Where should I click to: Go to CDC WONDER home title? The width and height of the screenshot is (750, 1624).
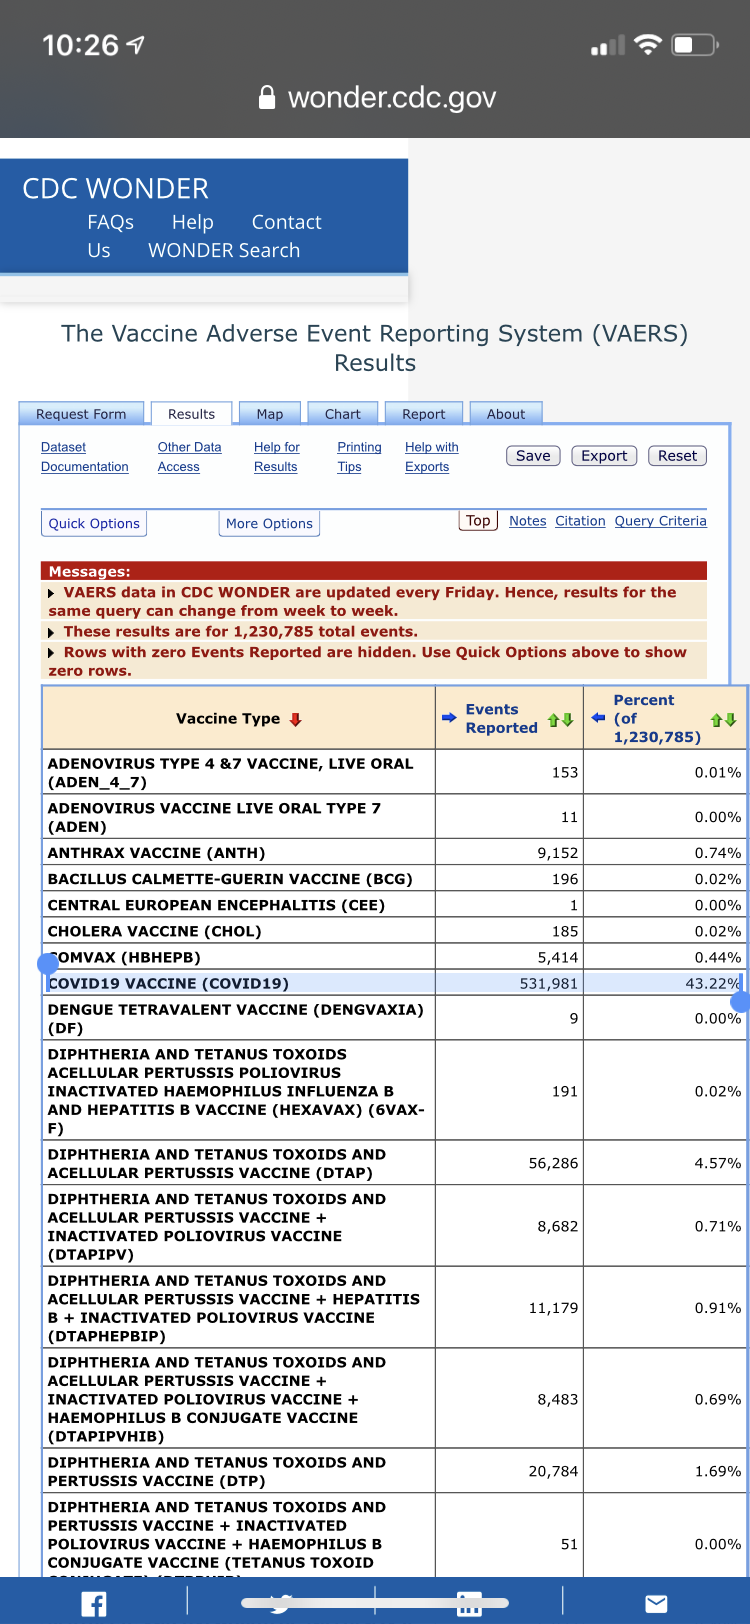[116, 189]
